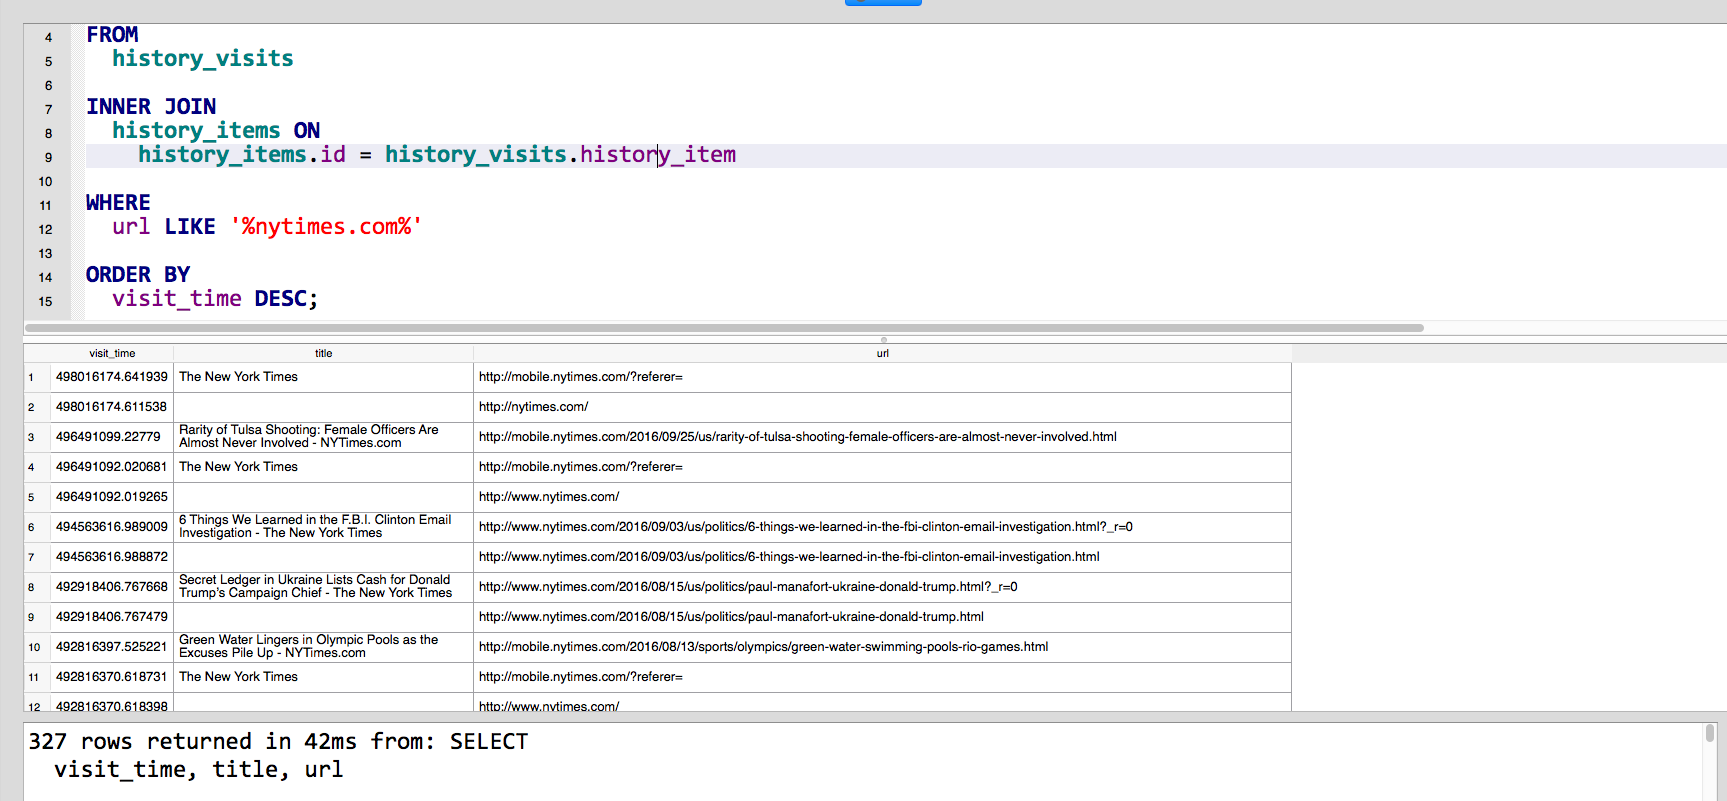The width and height of the screenshot is (1727, 801).
Task: Click the '%nytimes.com%' string literal
Action: [326, 227]
